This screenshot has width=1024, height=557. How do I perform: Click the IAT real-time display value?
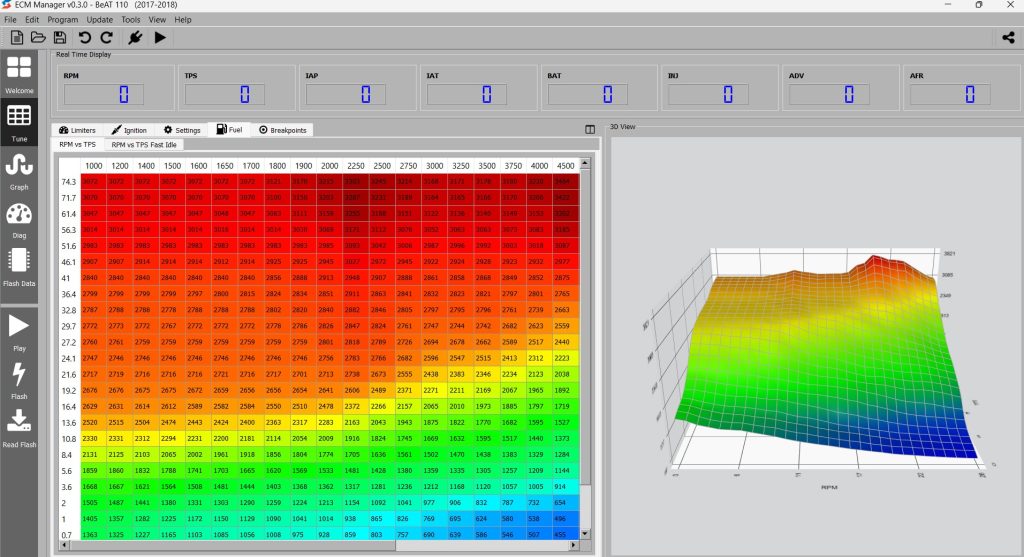(467, 95)
